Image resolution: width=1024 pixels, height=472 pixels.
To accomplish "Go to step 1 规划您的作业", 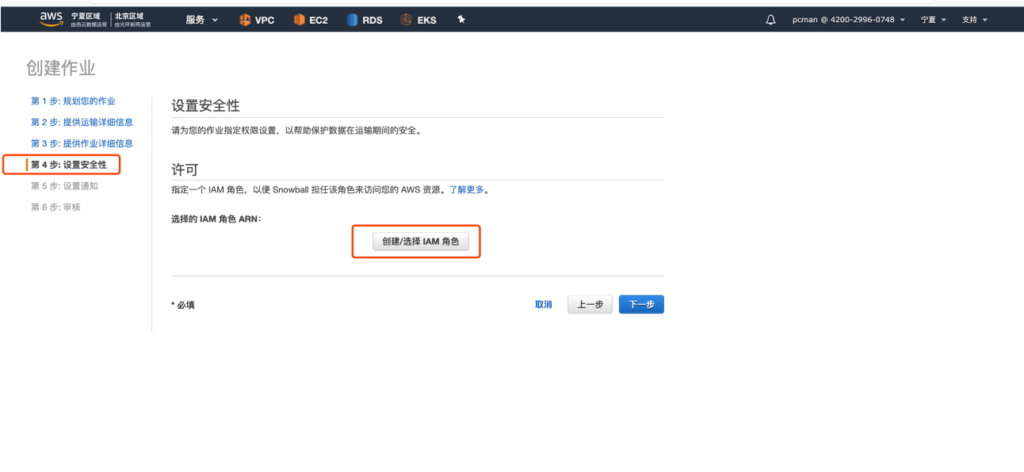I will 73,101.
